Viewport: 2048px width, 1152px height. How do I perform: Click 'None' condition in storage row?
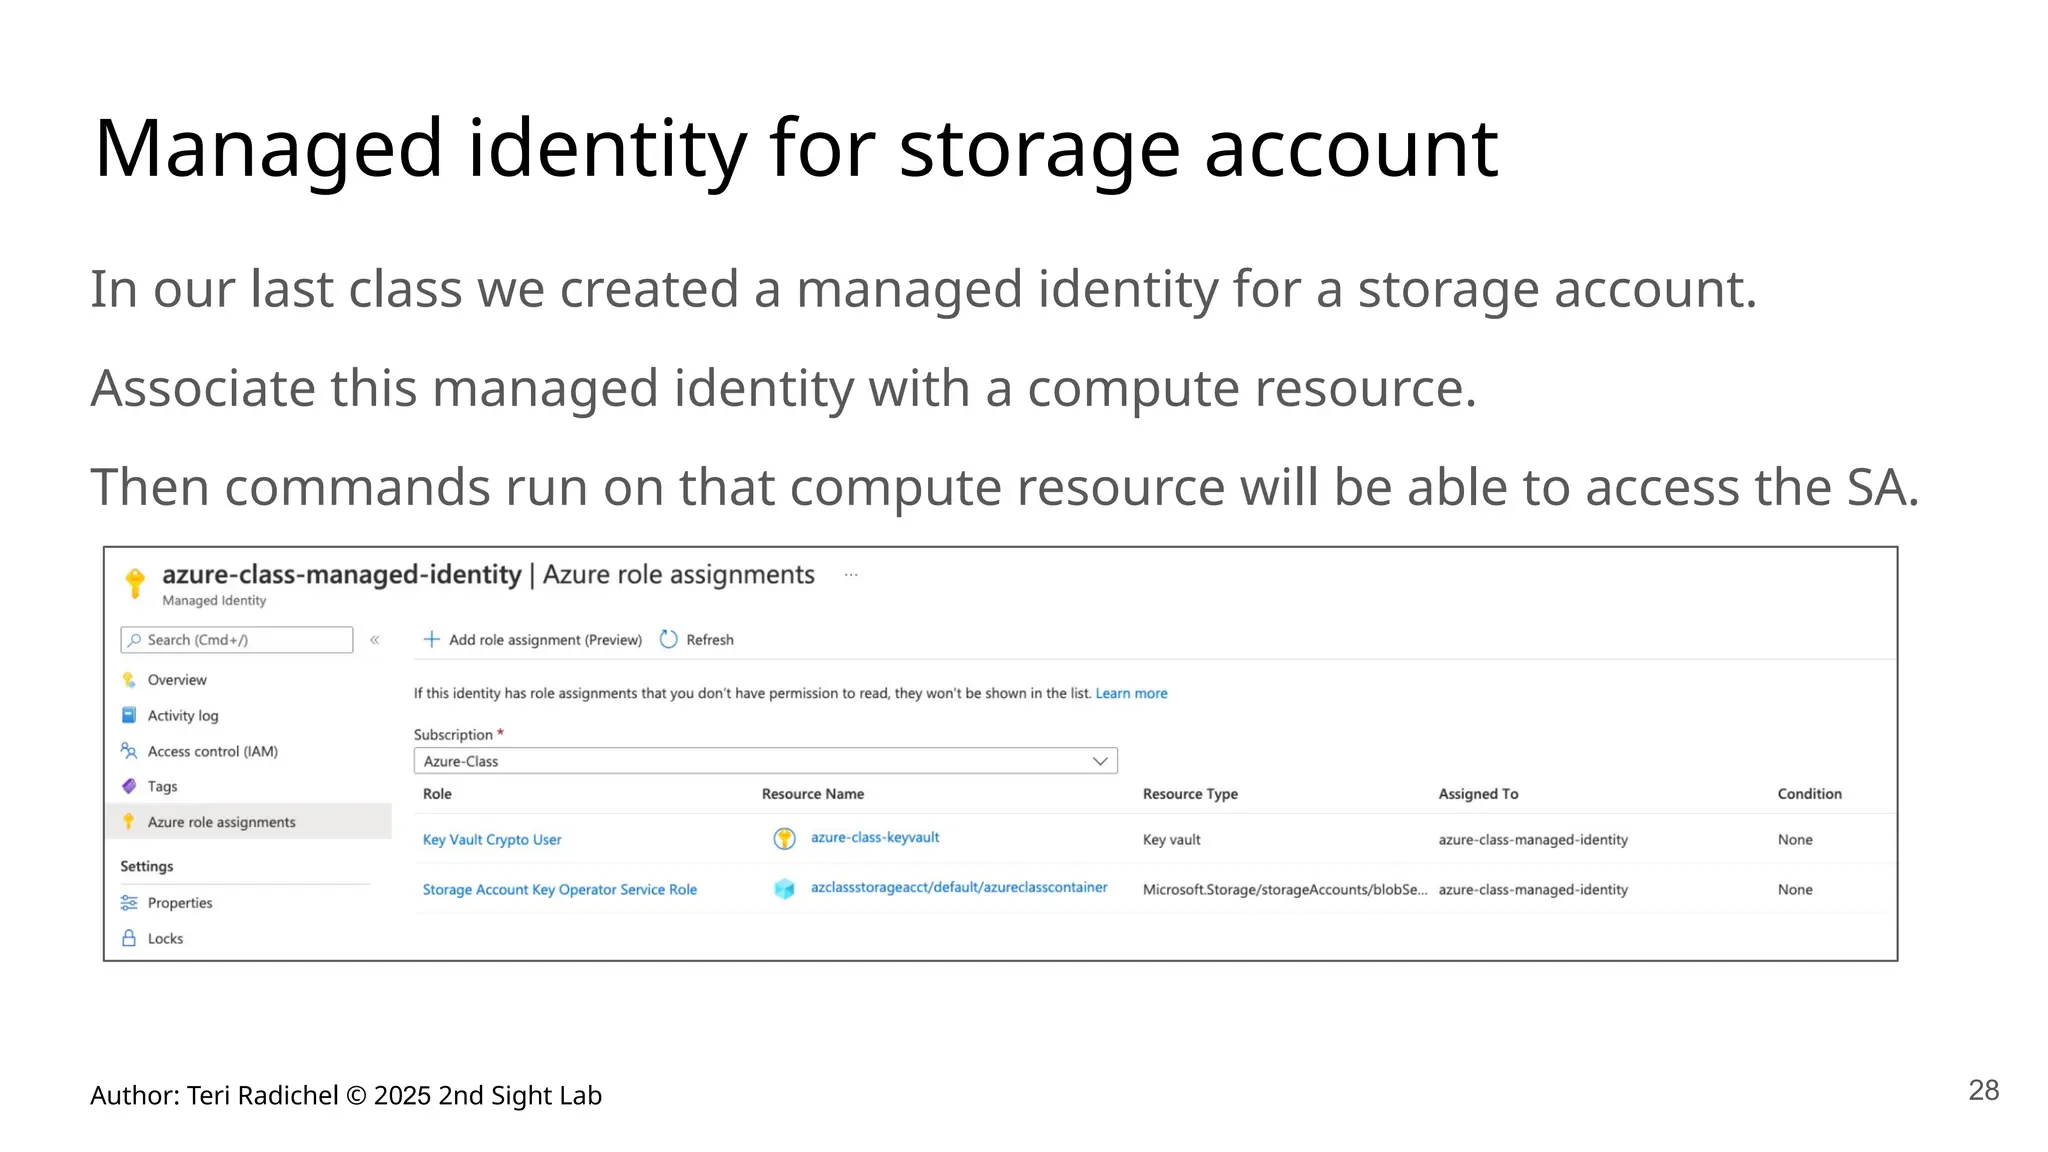pos(1795,890)
